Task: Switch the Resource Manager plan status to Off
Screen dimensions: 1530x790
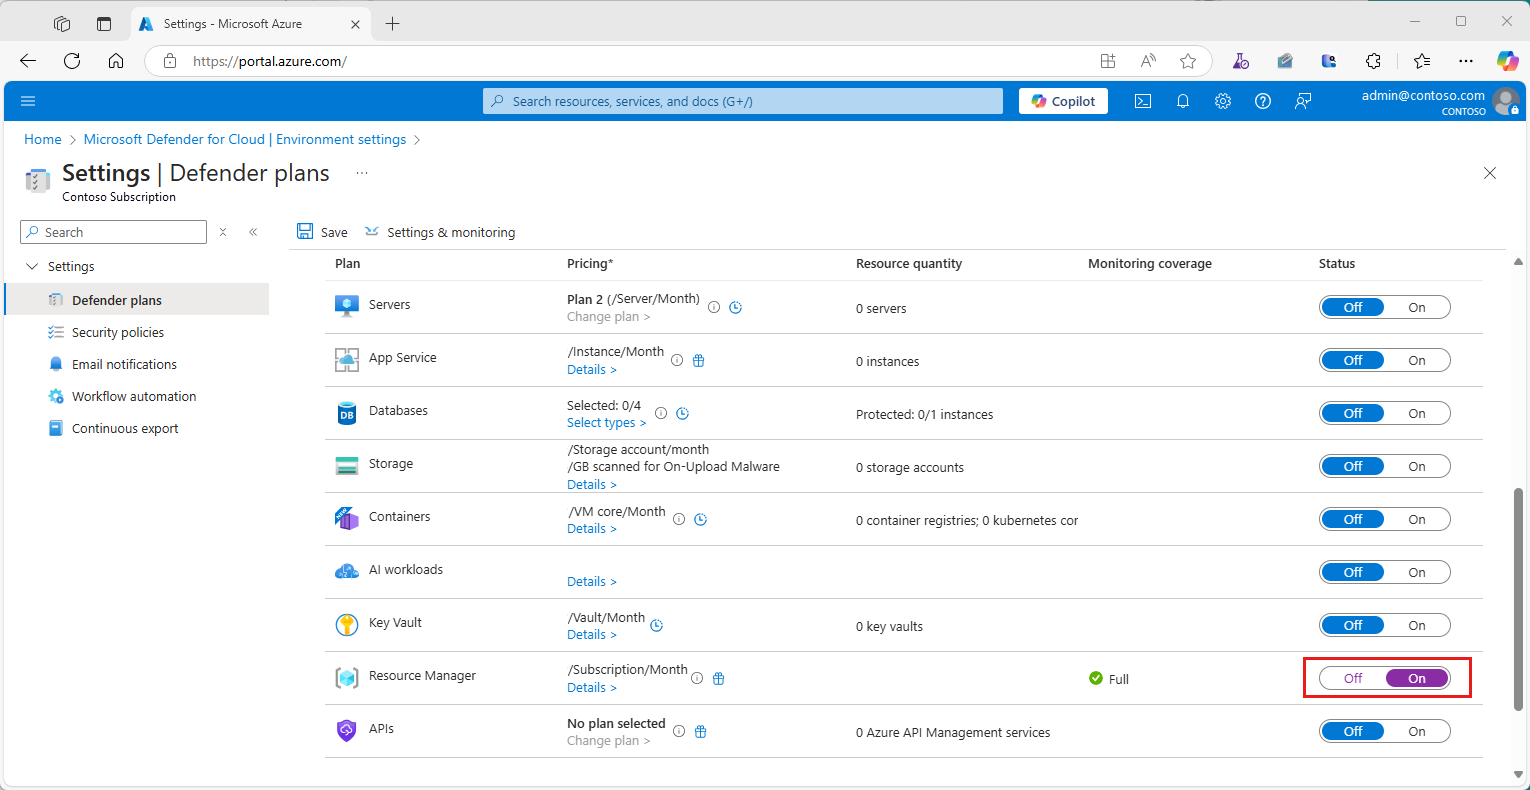Action: point(1353,678)
